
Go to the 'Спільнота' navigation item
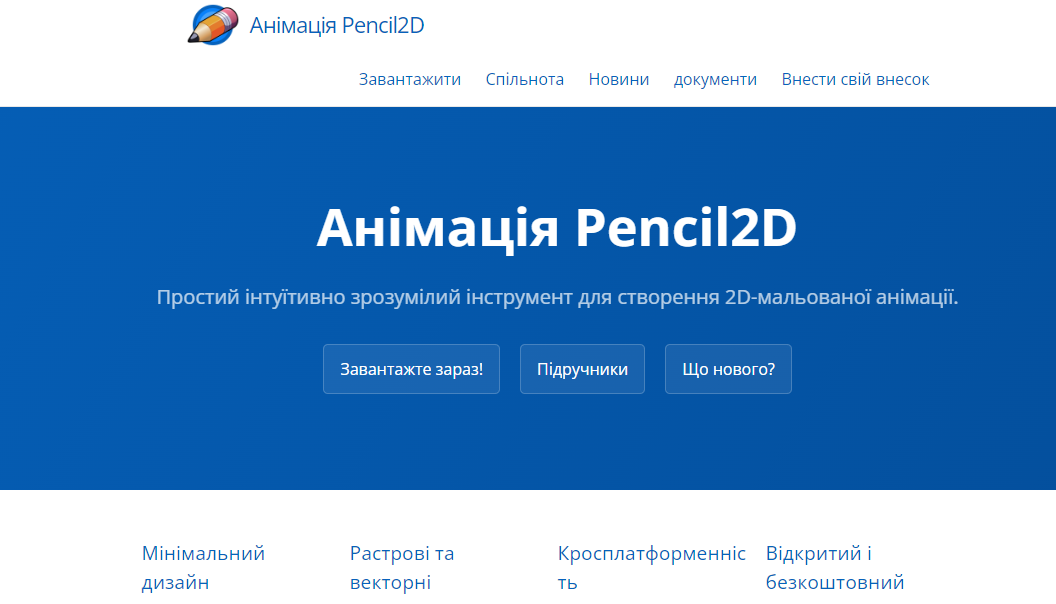point(525,79)
